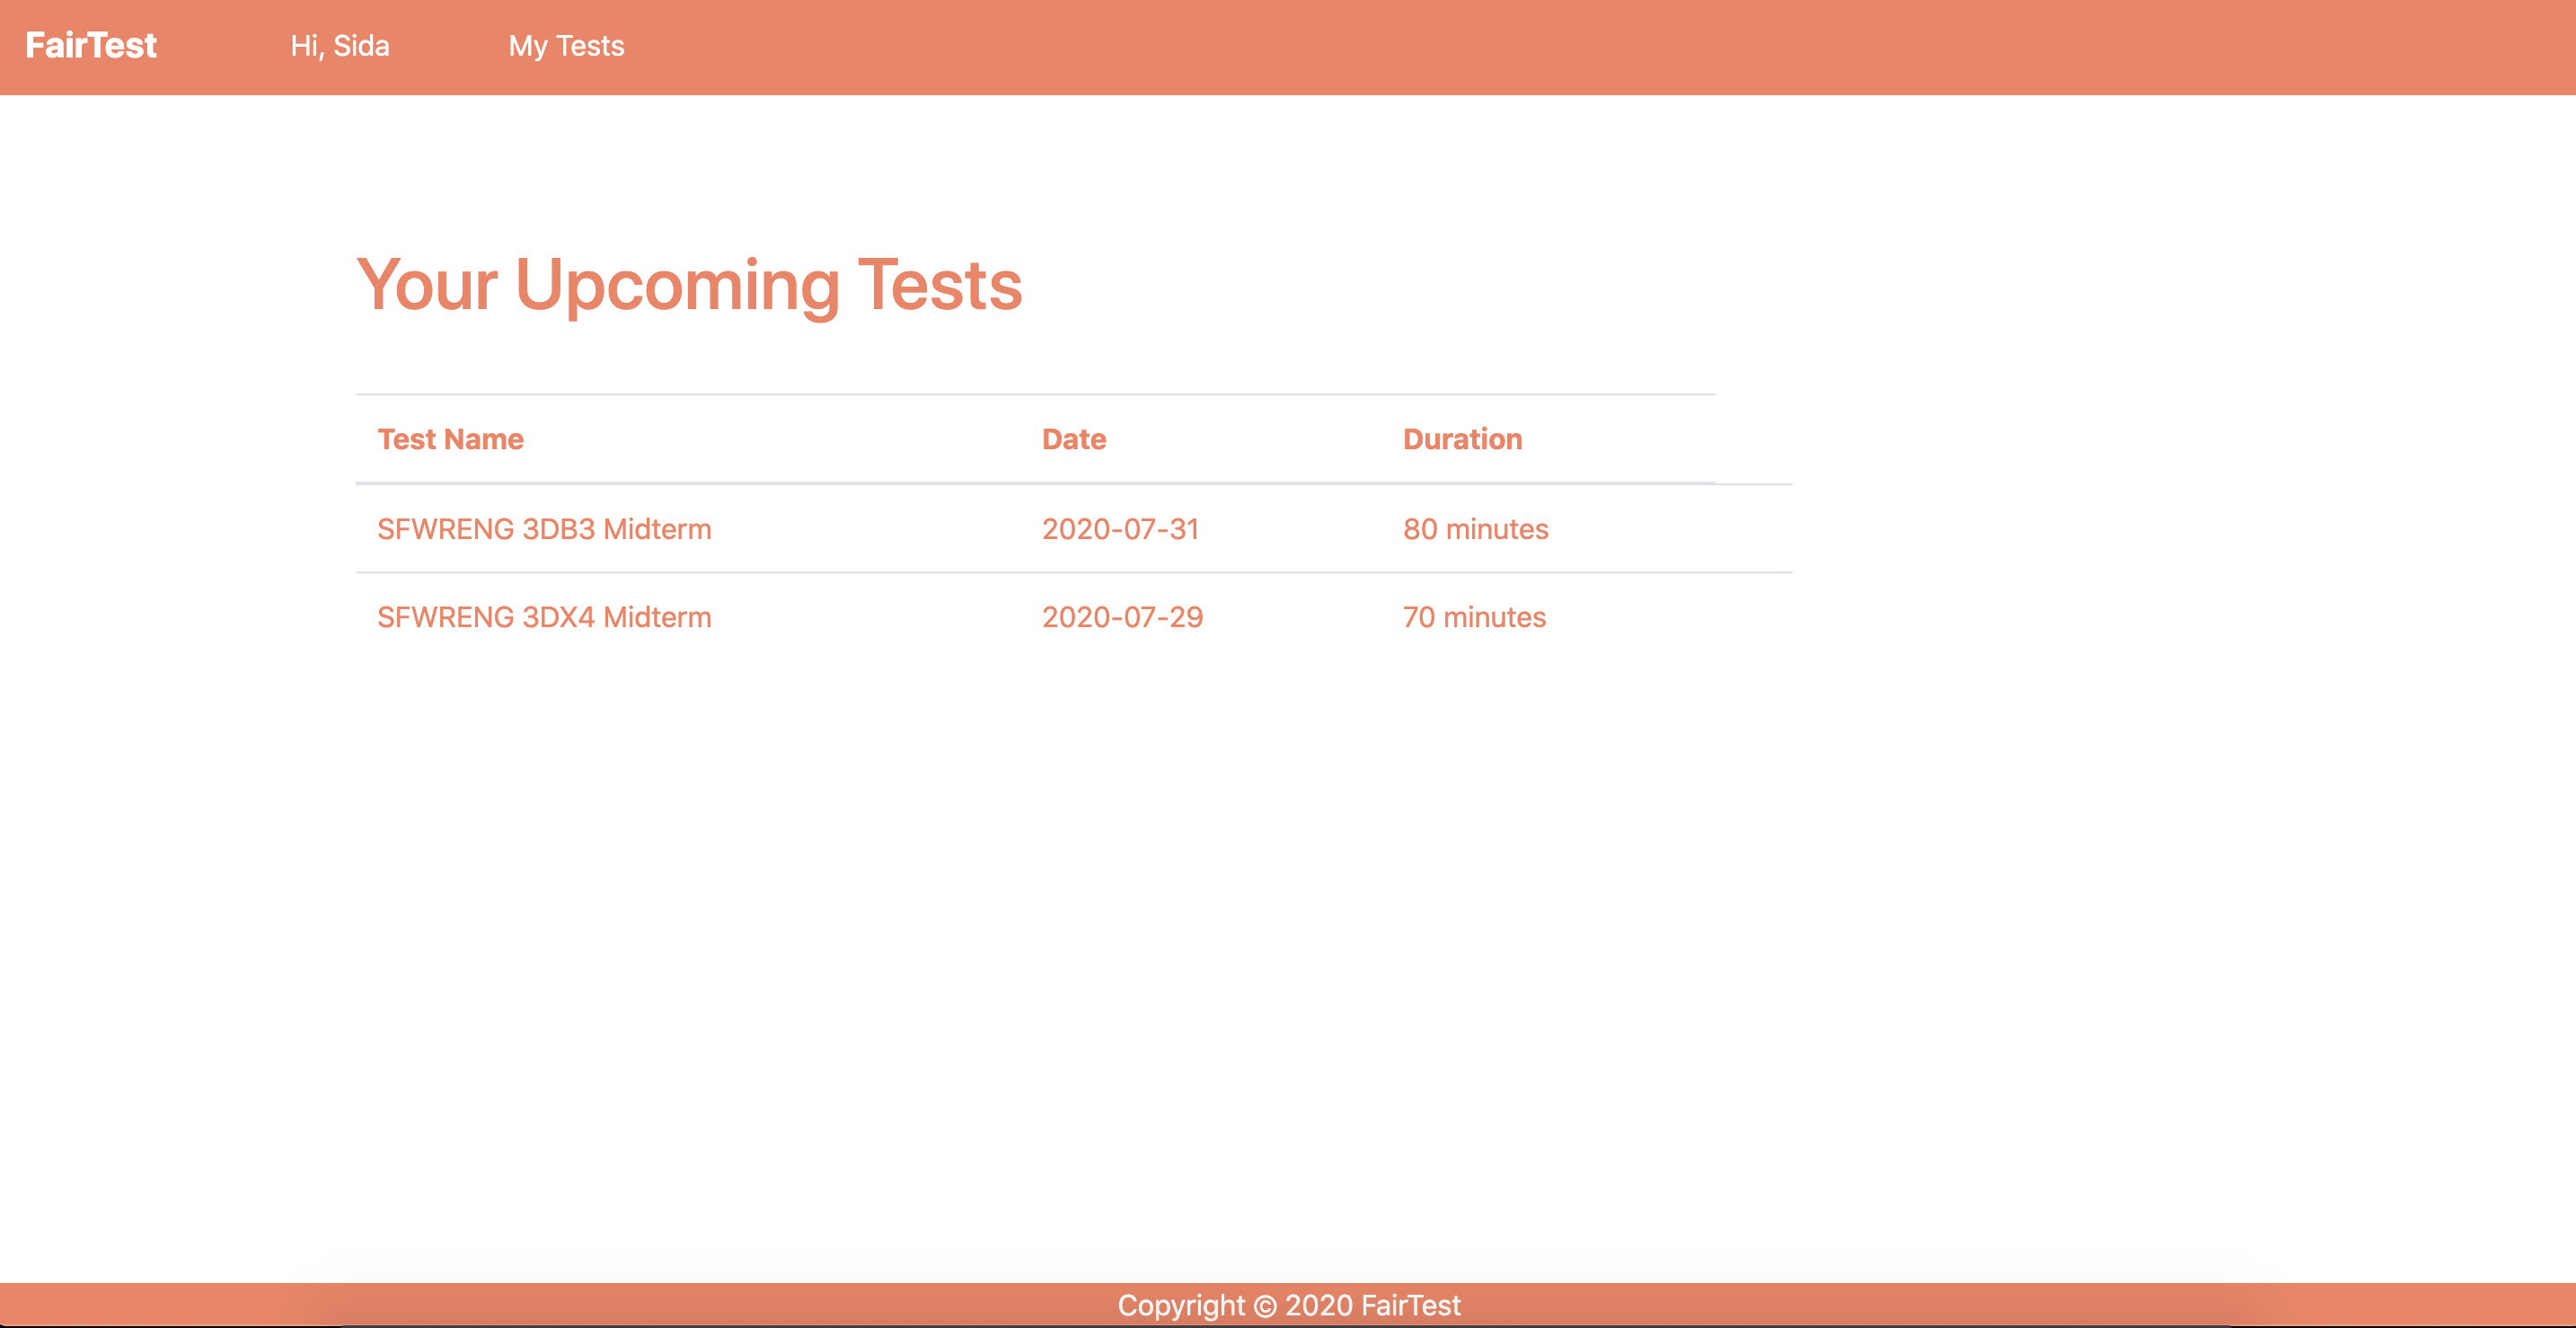Click the 70 minutes duration cell
2576x1328 pixels.
1474,617
